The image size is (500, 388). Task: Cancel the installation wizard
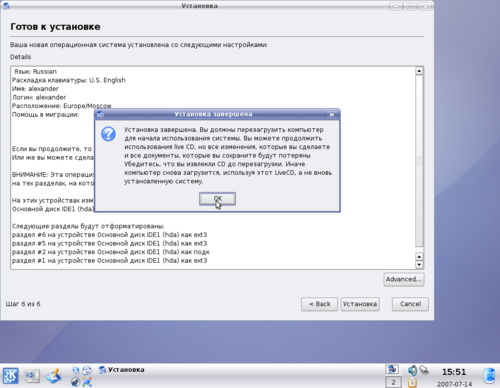[x=410, y=304]
